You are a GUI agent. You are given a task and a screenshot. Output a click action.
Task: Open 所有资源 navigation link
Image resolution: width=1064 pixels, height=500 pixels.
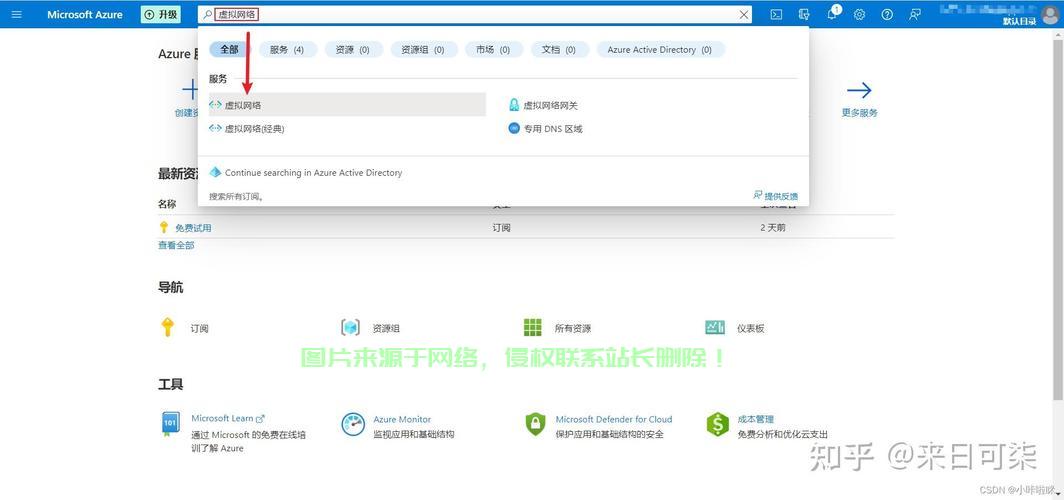(x=573, y=328)
